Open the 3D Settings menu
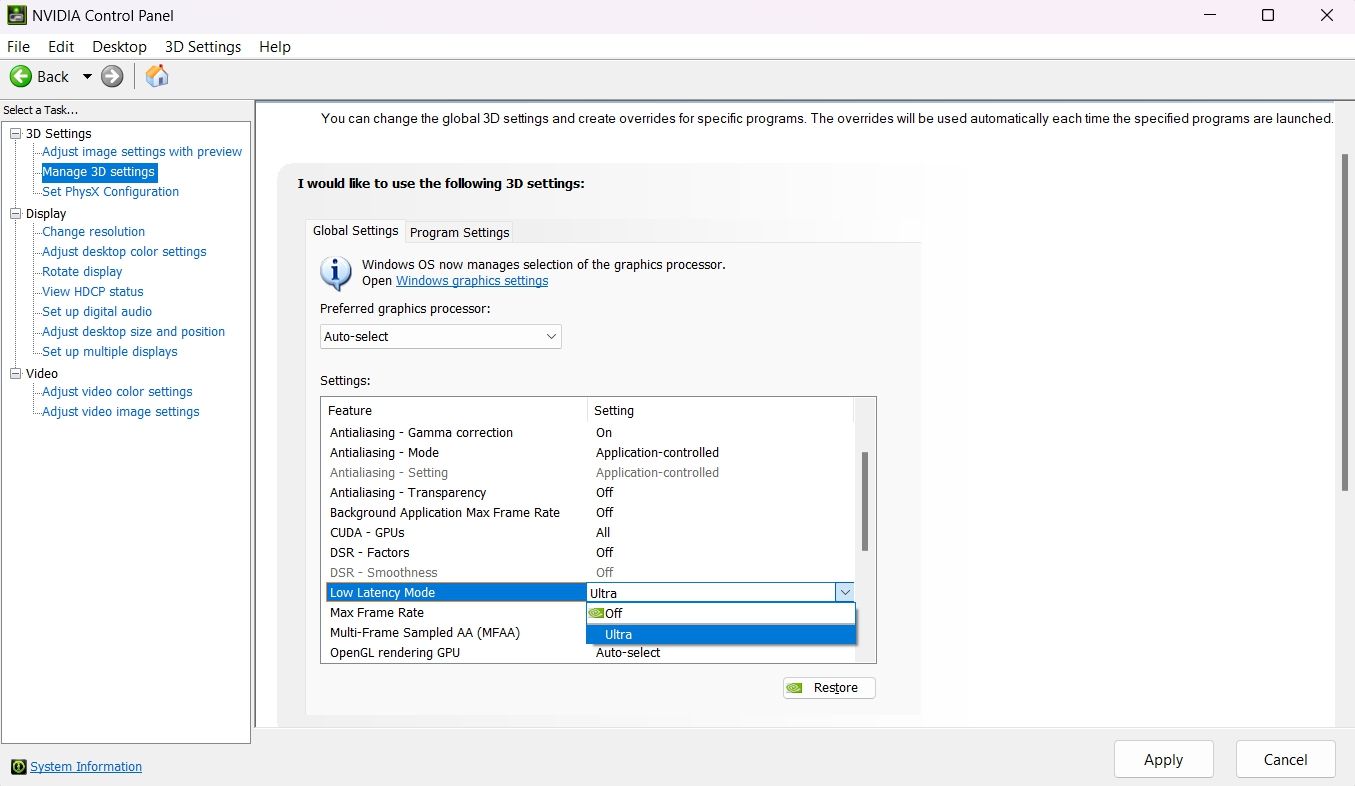 click(x=203, y=47)
